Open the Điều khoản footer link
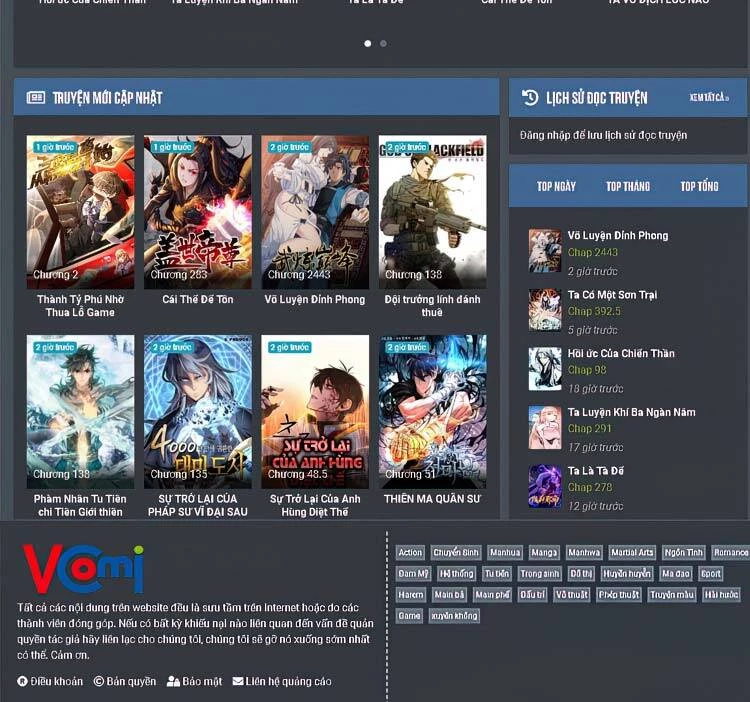Screen dimensions: 750x702 tap(50, 682)
